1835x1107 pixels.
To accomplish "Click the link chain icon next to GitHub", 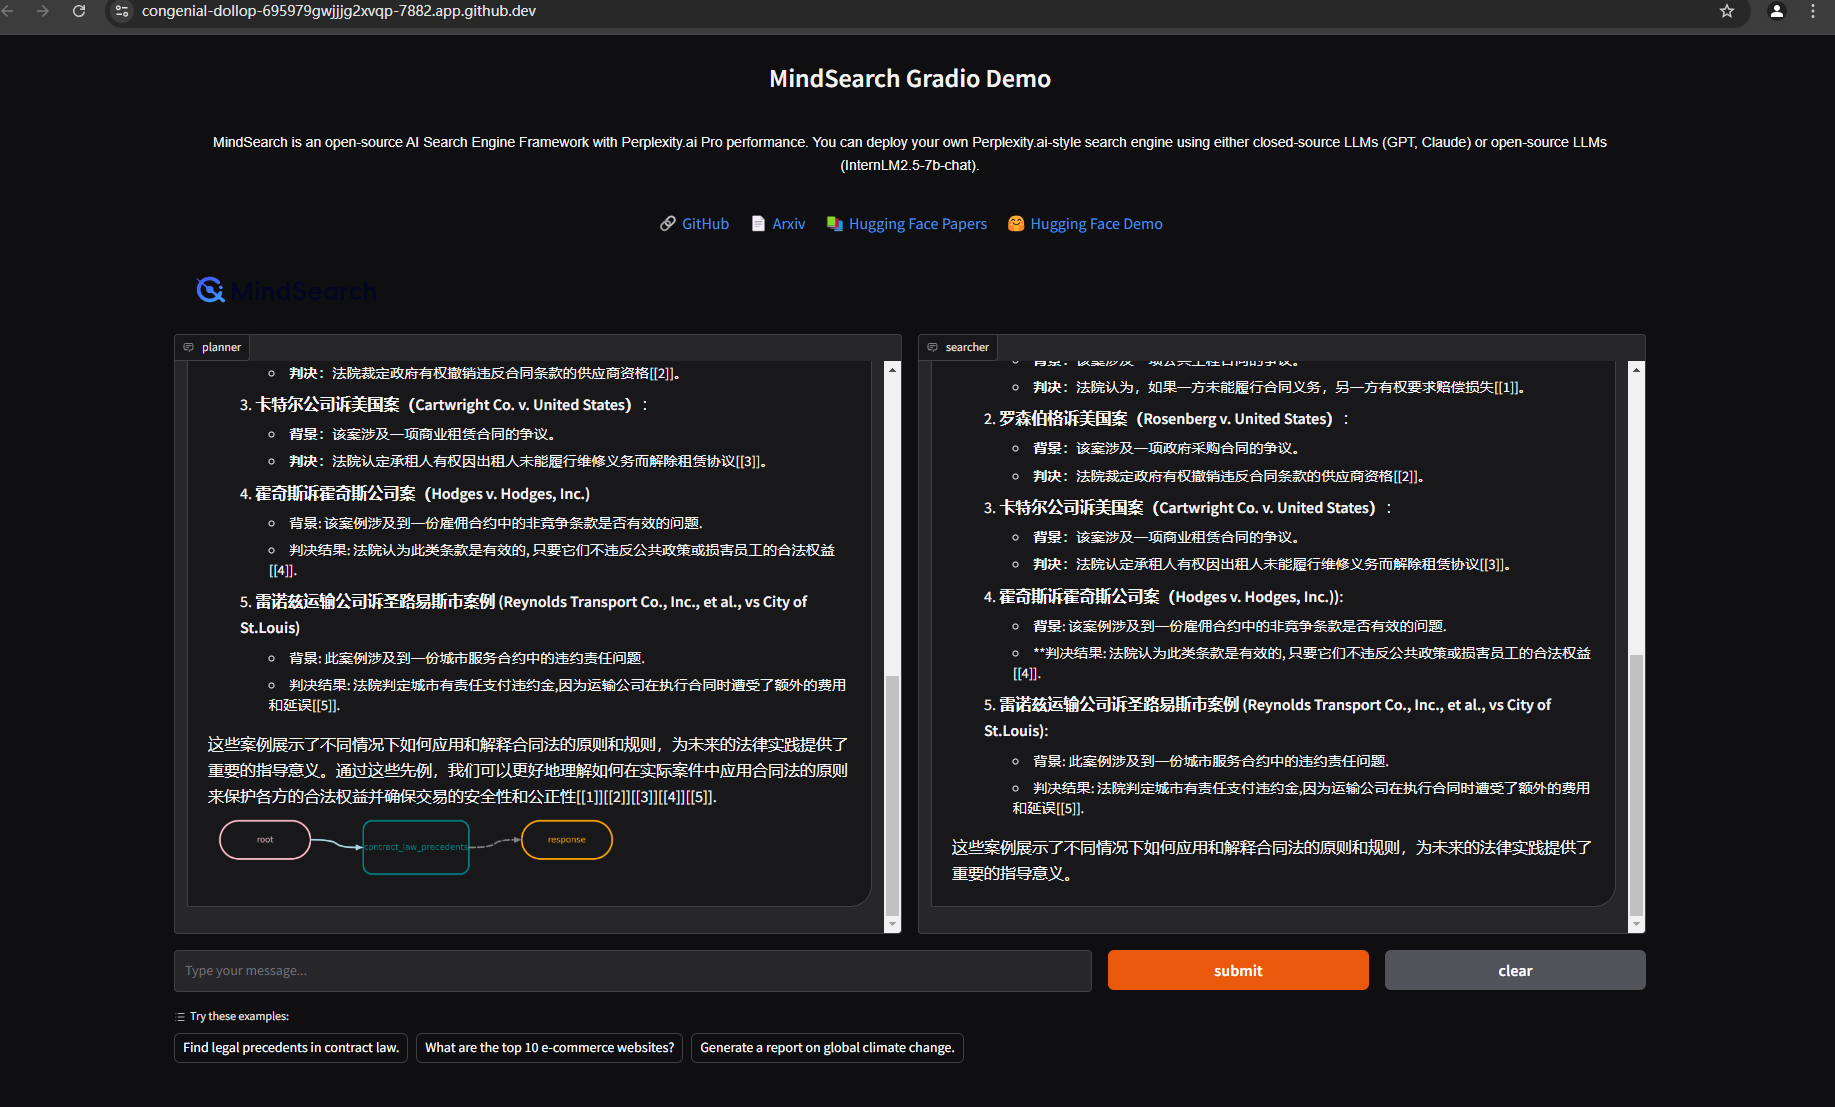I will click(x=668, y=223).
